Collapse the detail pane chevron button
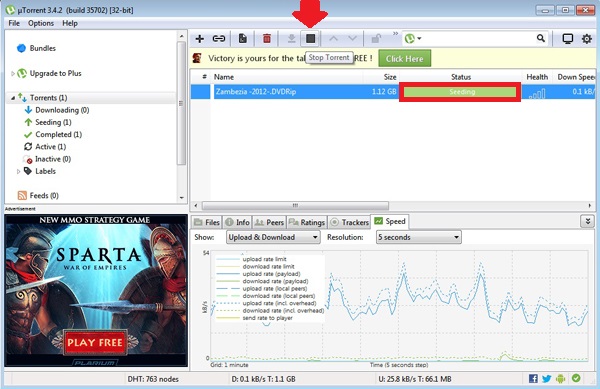Screen dimensions: 600x389 pyautogui.click(x=587, y=221)
